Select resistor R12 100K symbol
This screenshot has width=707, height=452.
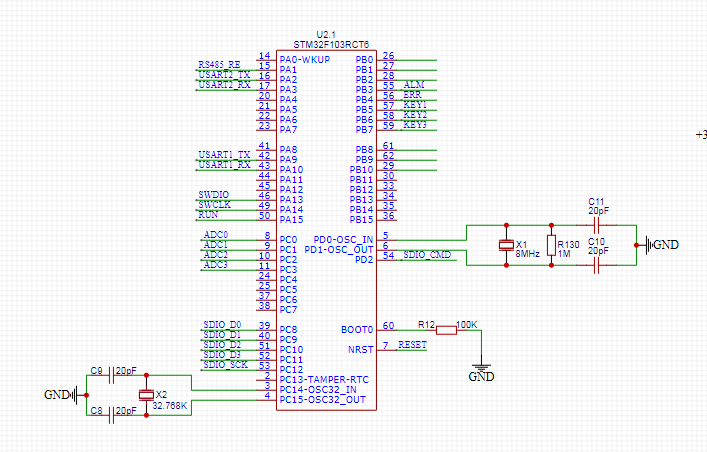coord(446,330)
